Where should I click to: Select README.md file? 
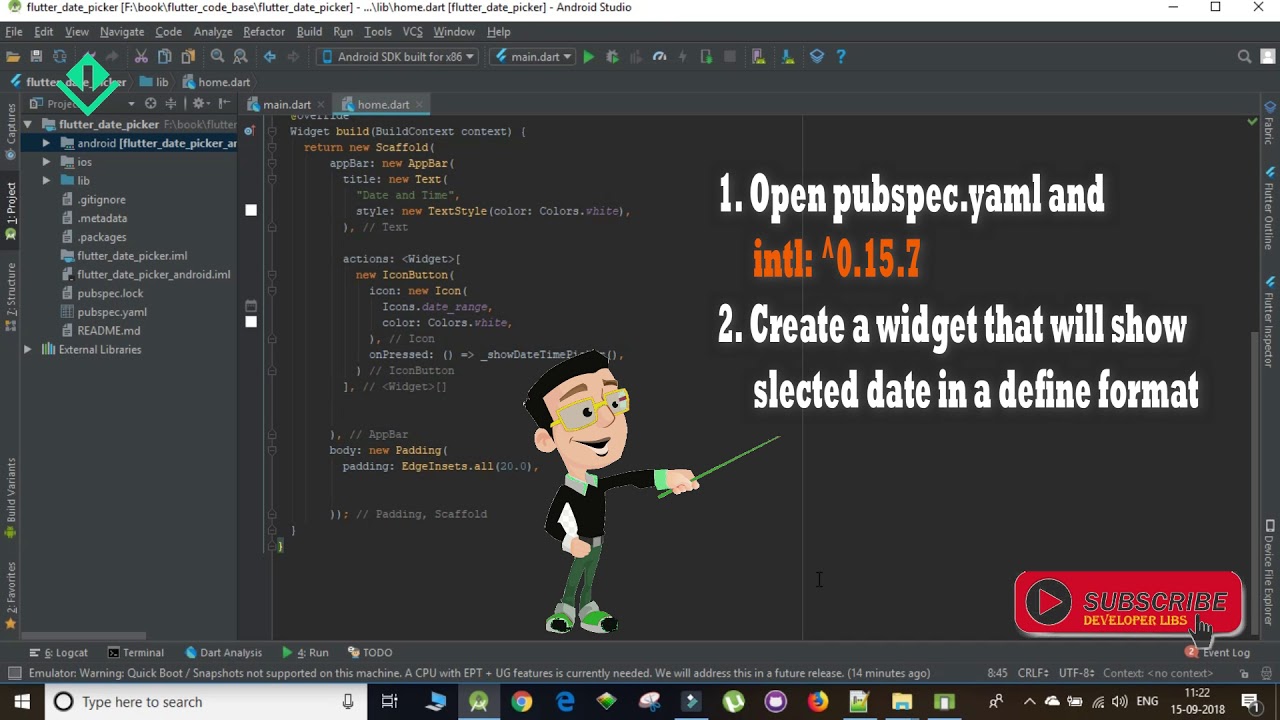108,331
